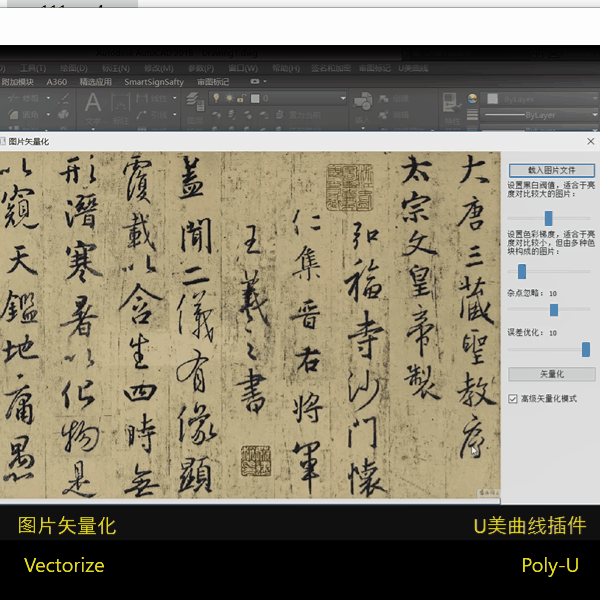Click the Insert block (插入) icon
Image resolution: width=600 pixels, height=600 pixels.
362,101
